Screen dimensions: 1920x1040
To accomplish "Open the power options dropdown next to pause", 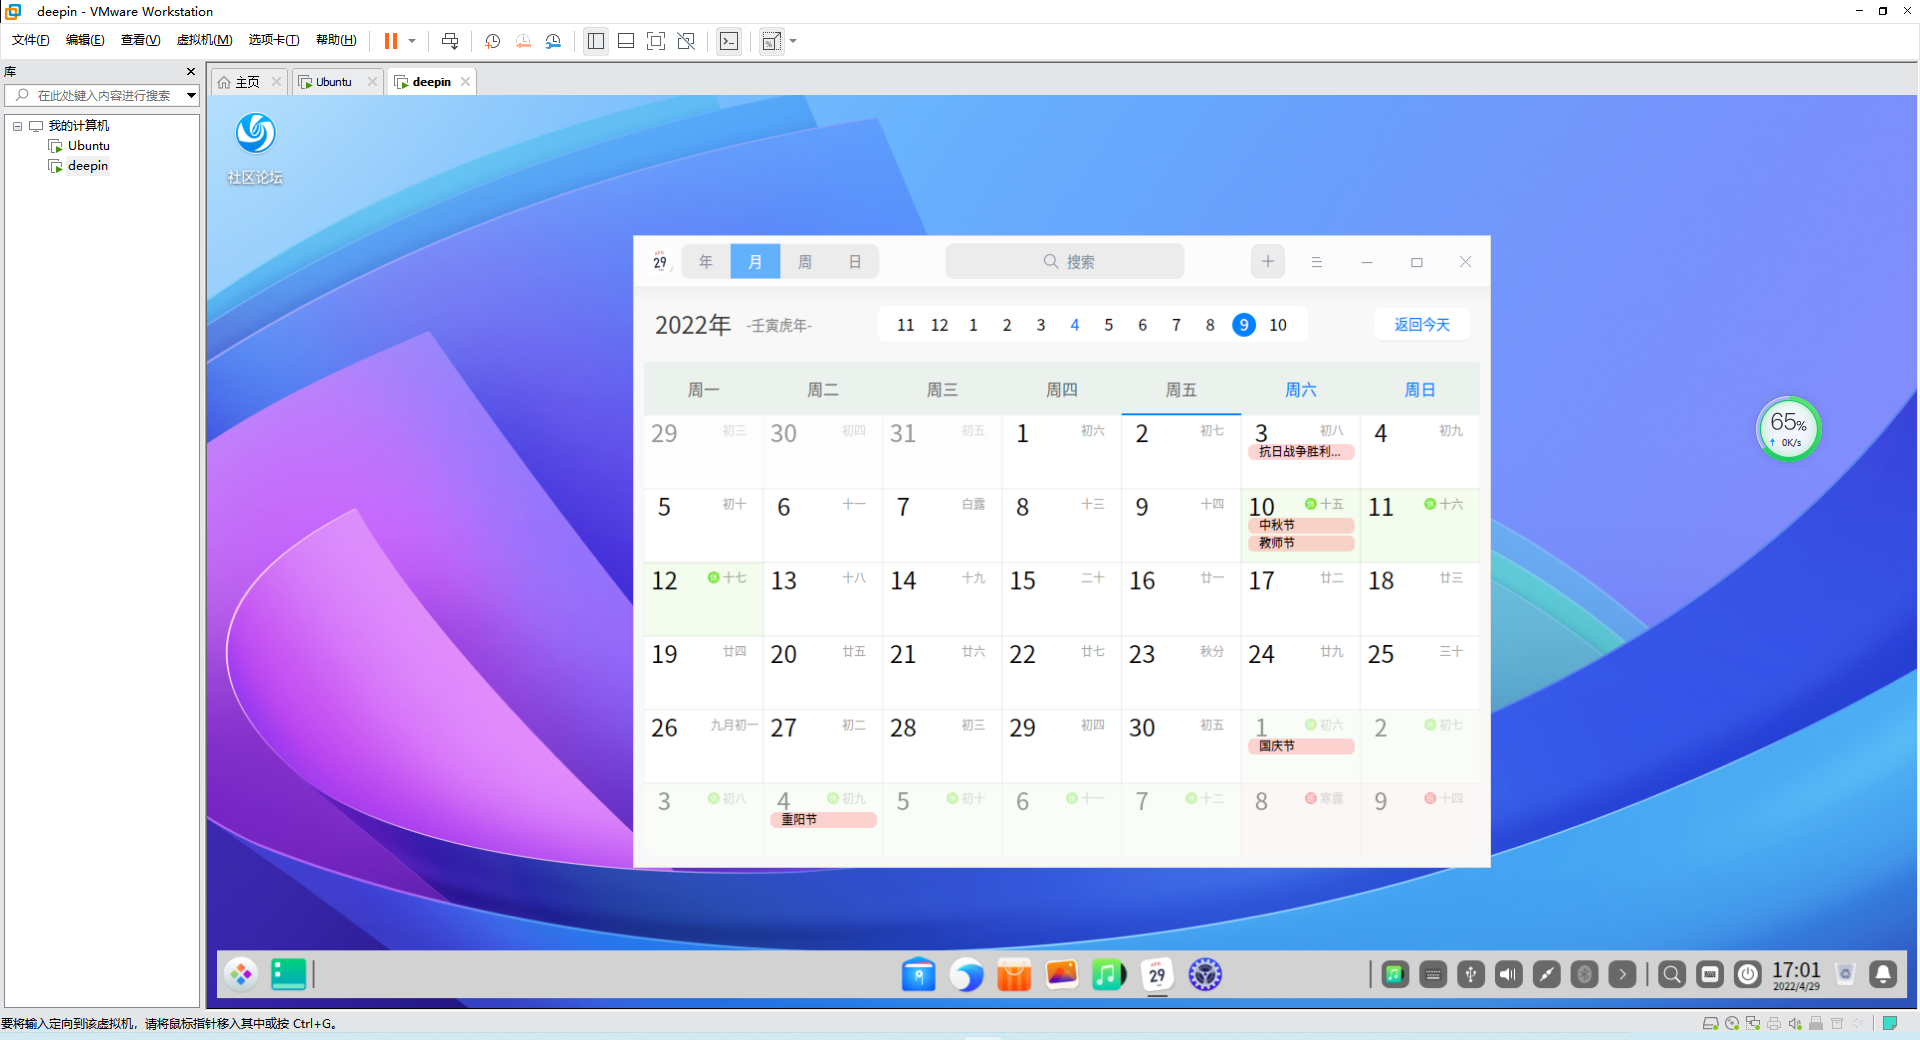I will [x=412, y=41].
